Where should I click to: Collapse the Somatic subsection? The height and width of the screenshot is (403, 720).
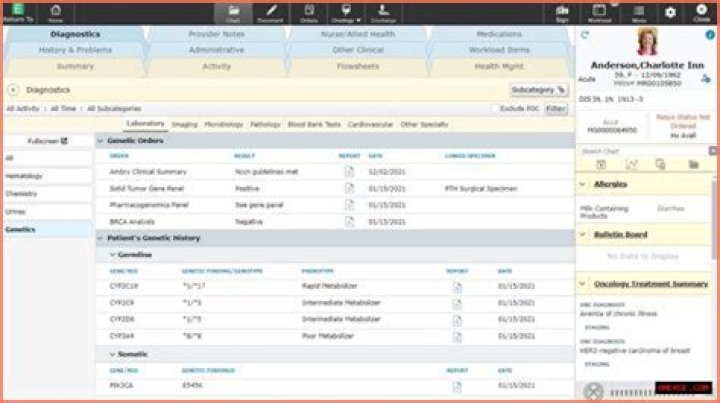click(x=111, y=354)
